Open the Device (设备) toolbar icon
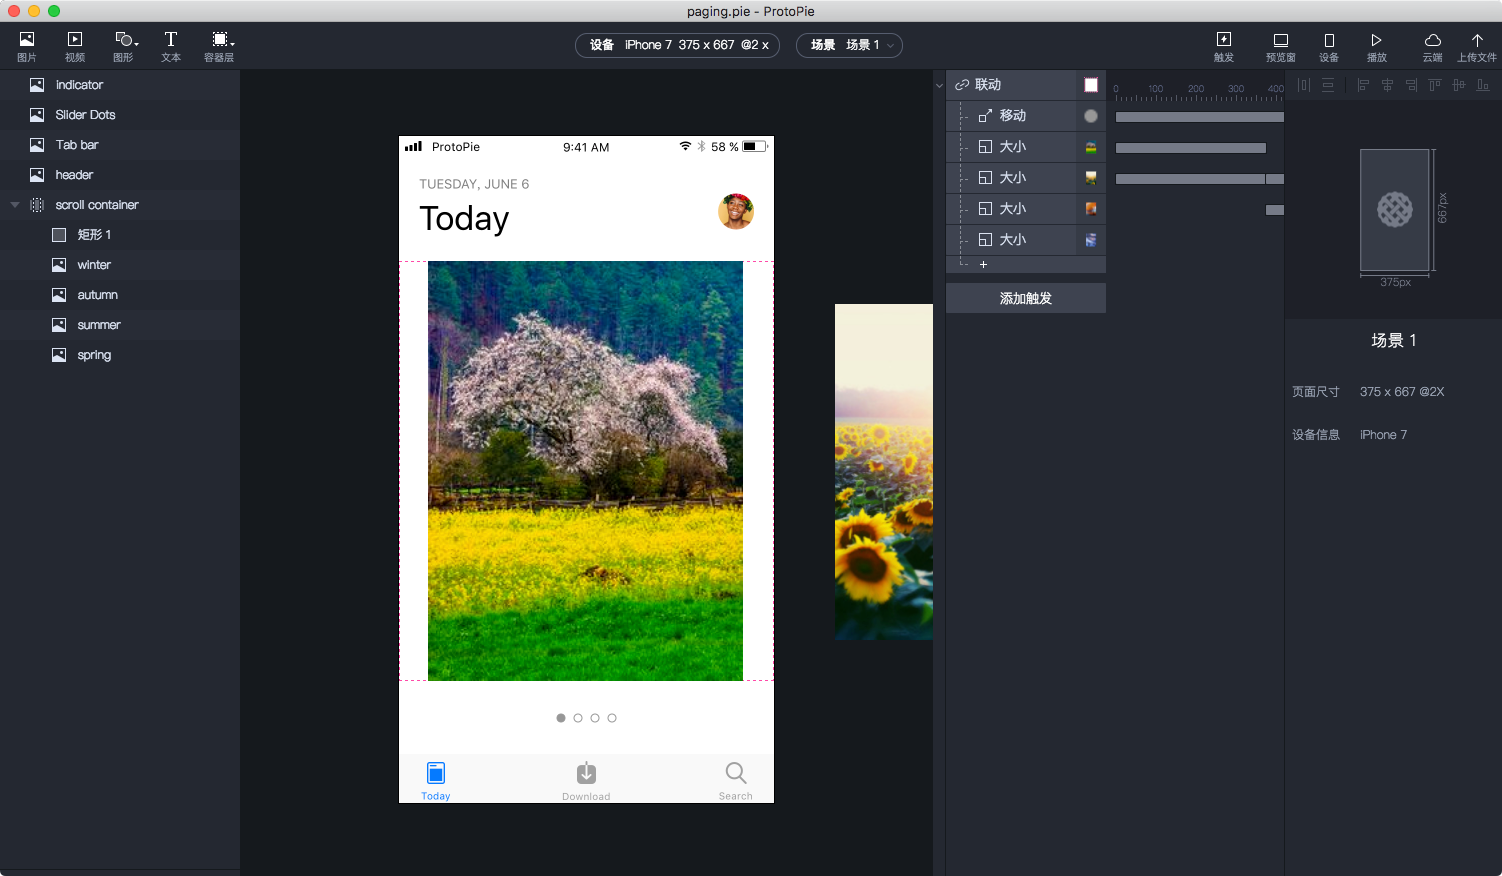Image resolution: width=1502 pixels, height=876 pixels. pos(1329,46)
